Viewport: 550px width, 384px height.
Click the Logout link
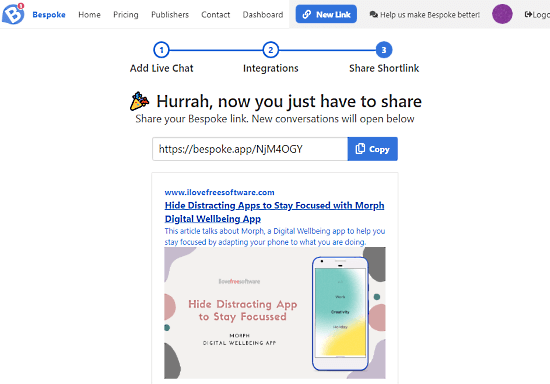tap(537, 15)
